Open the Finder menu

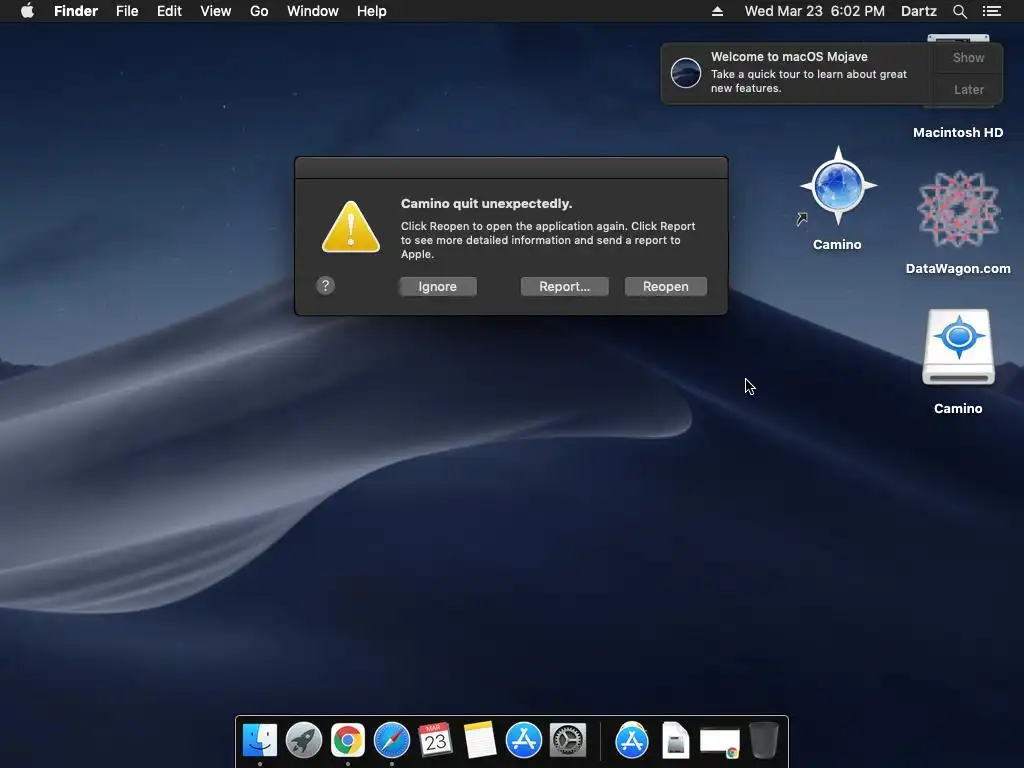pyautogui.click(x=76, y=11)
